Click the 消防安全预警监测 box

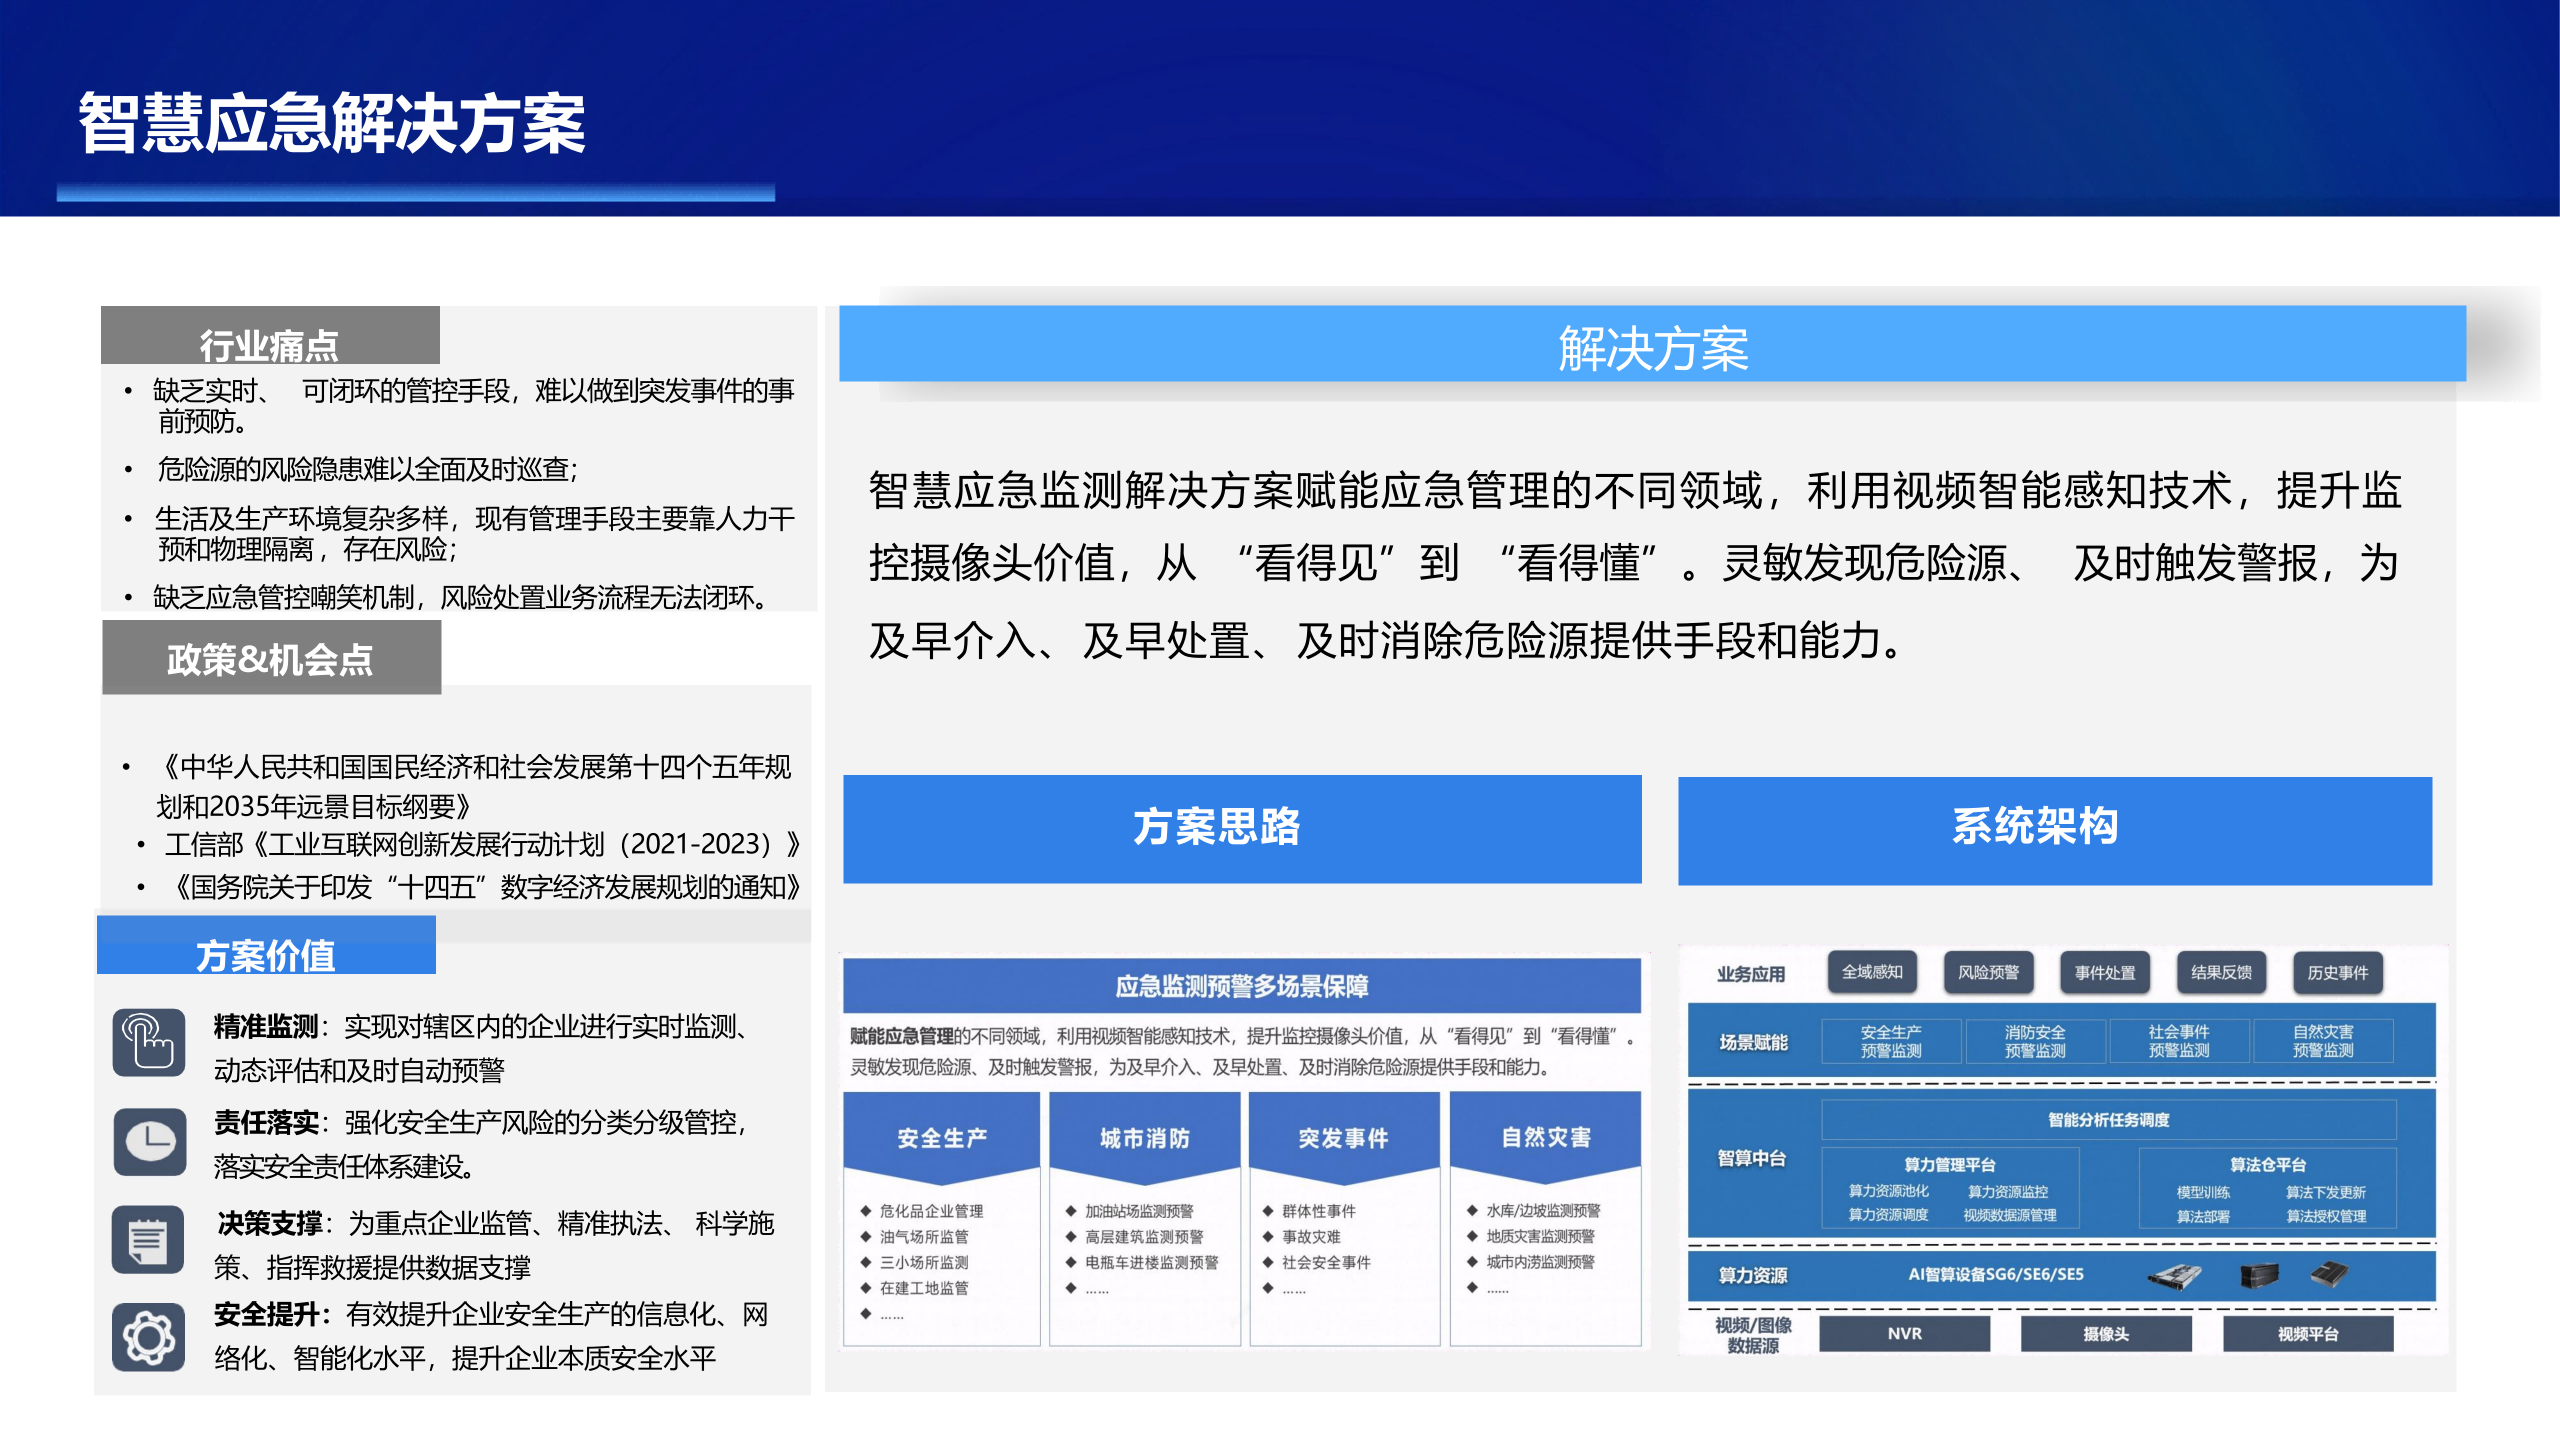[2035, 1041]
